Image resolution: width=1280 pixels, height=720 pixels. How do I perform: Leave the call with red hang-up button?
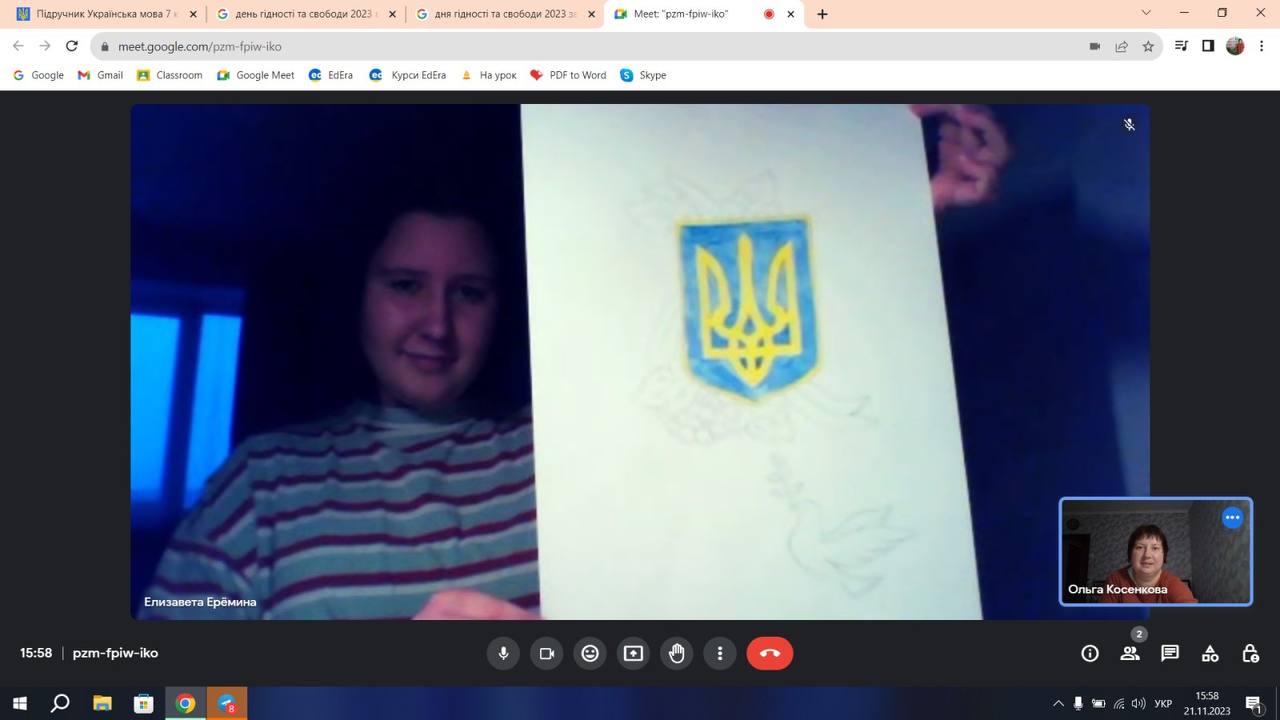[x=769, y=653]
